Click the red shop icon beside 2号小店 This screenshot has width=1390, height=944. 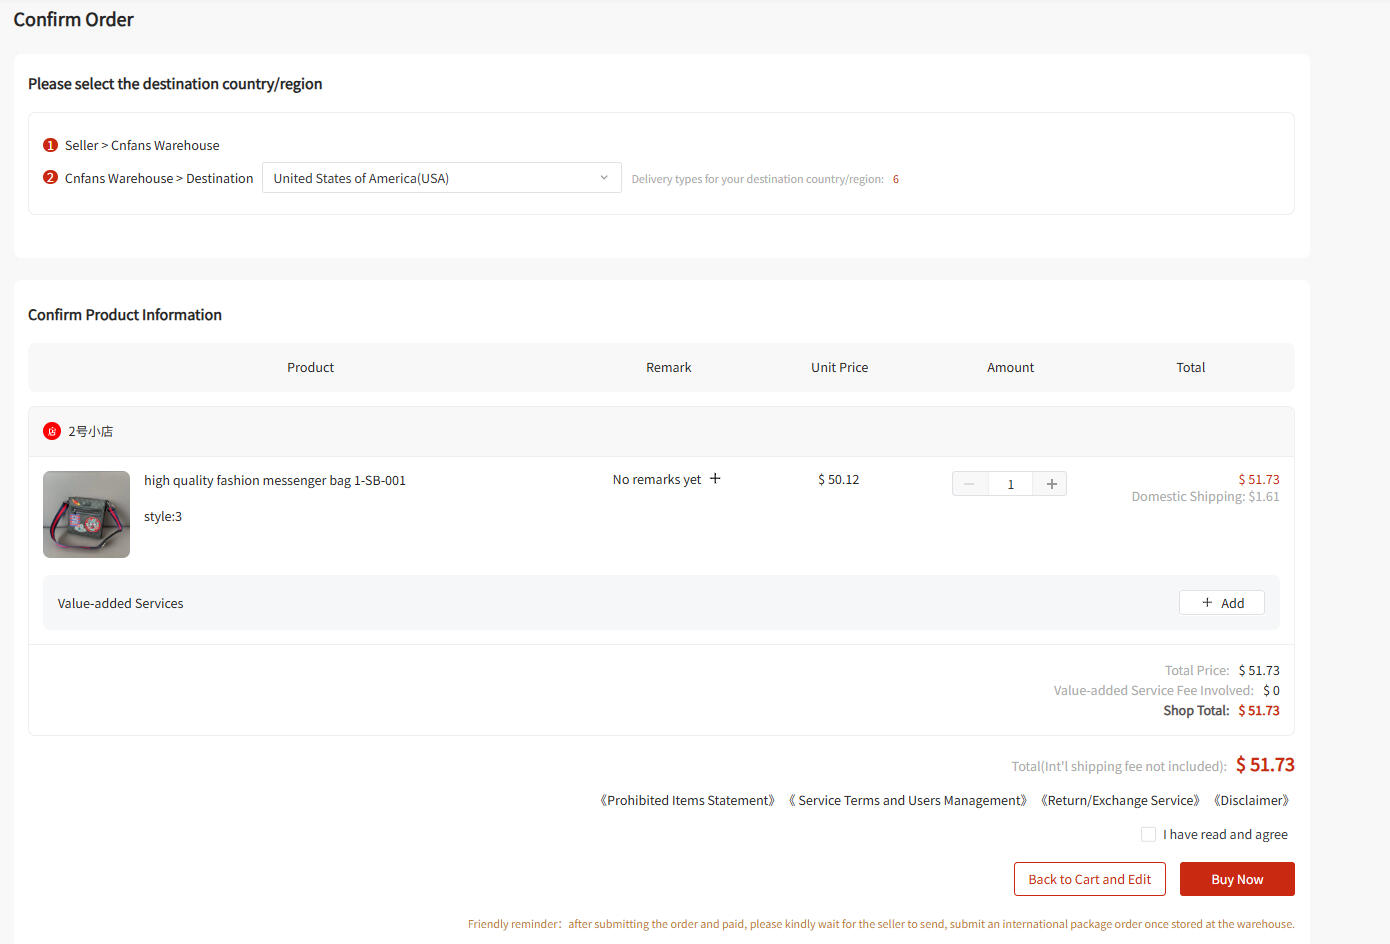[52, 431]
